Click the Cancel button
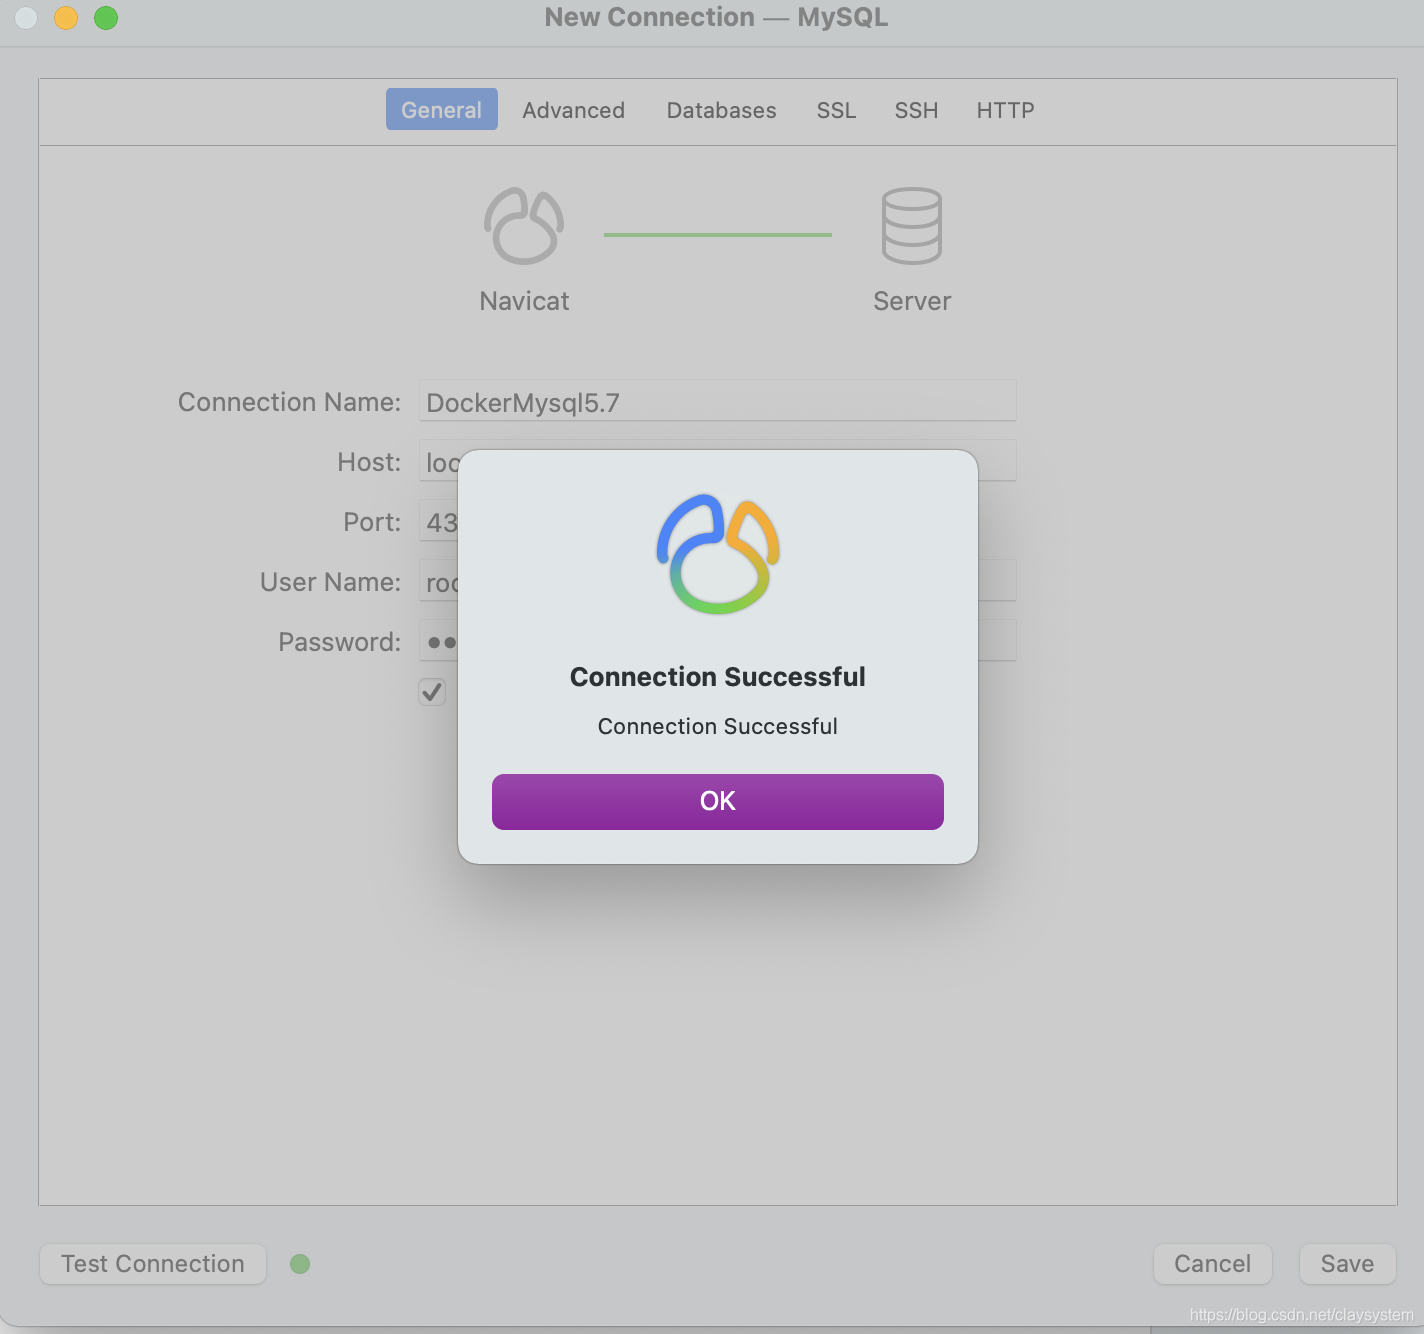The image size is (1424, 1334). 1213,1264
